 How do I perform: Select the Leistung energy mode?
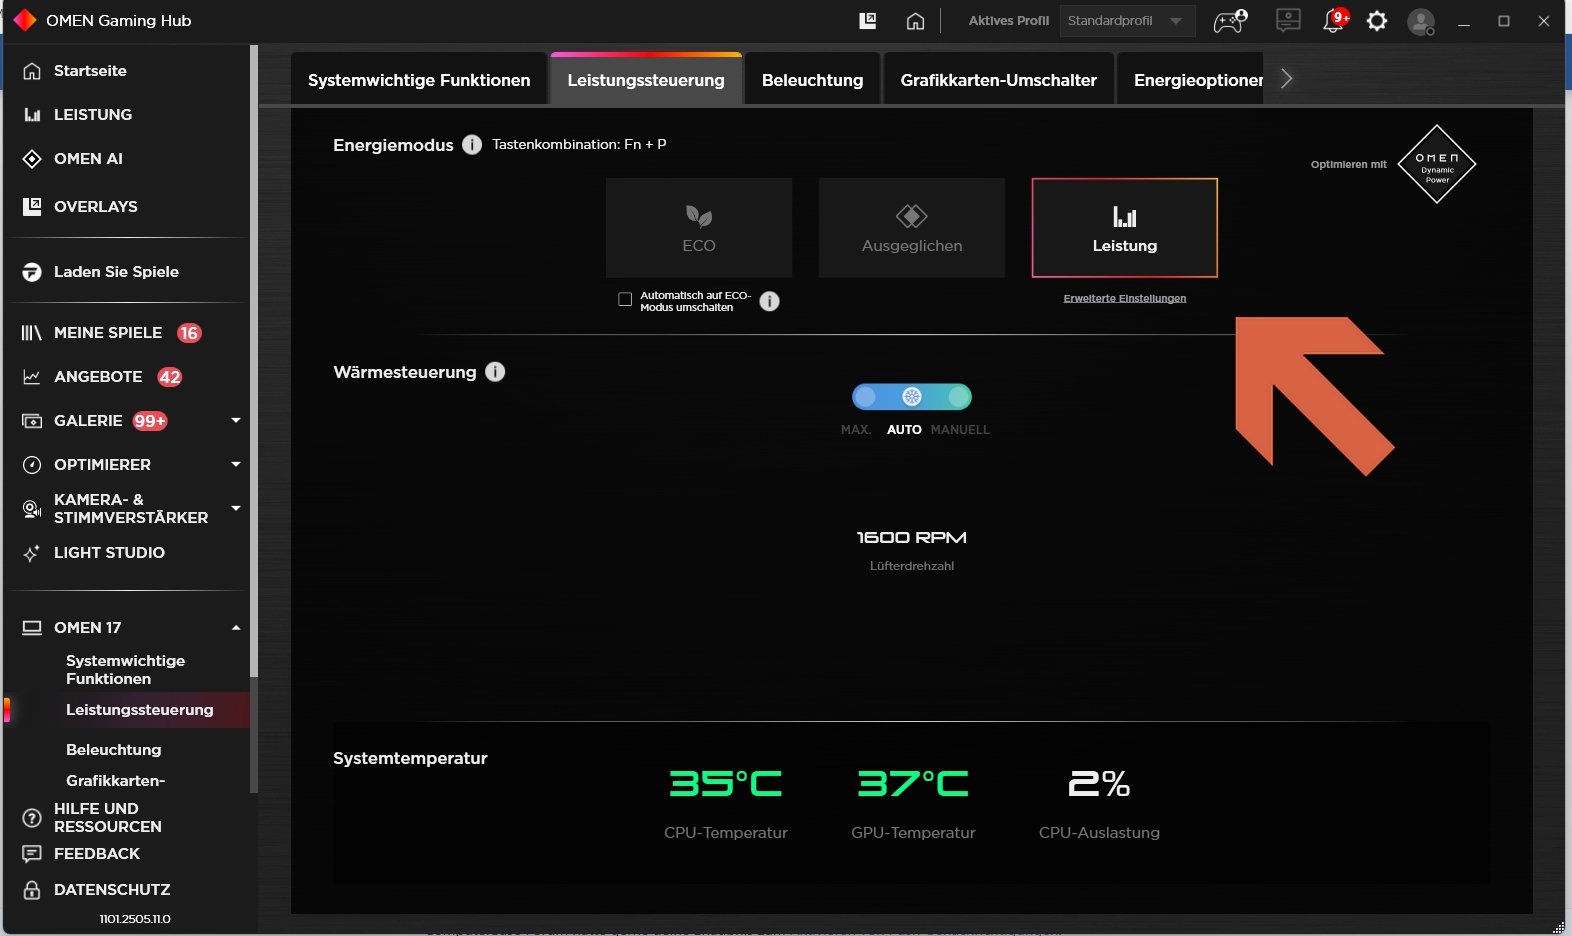1125,228
